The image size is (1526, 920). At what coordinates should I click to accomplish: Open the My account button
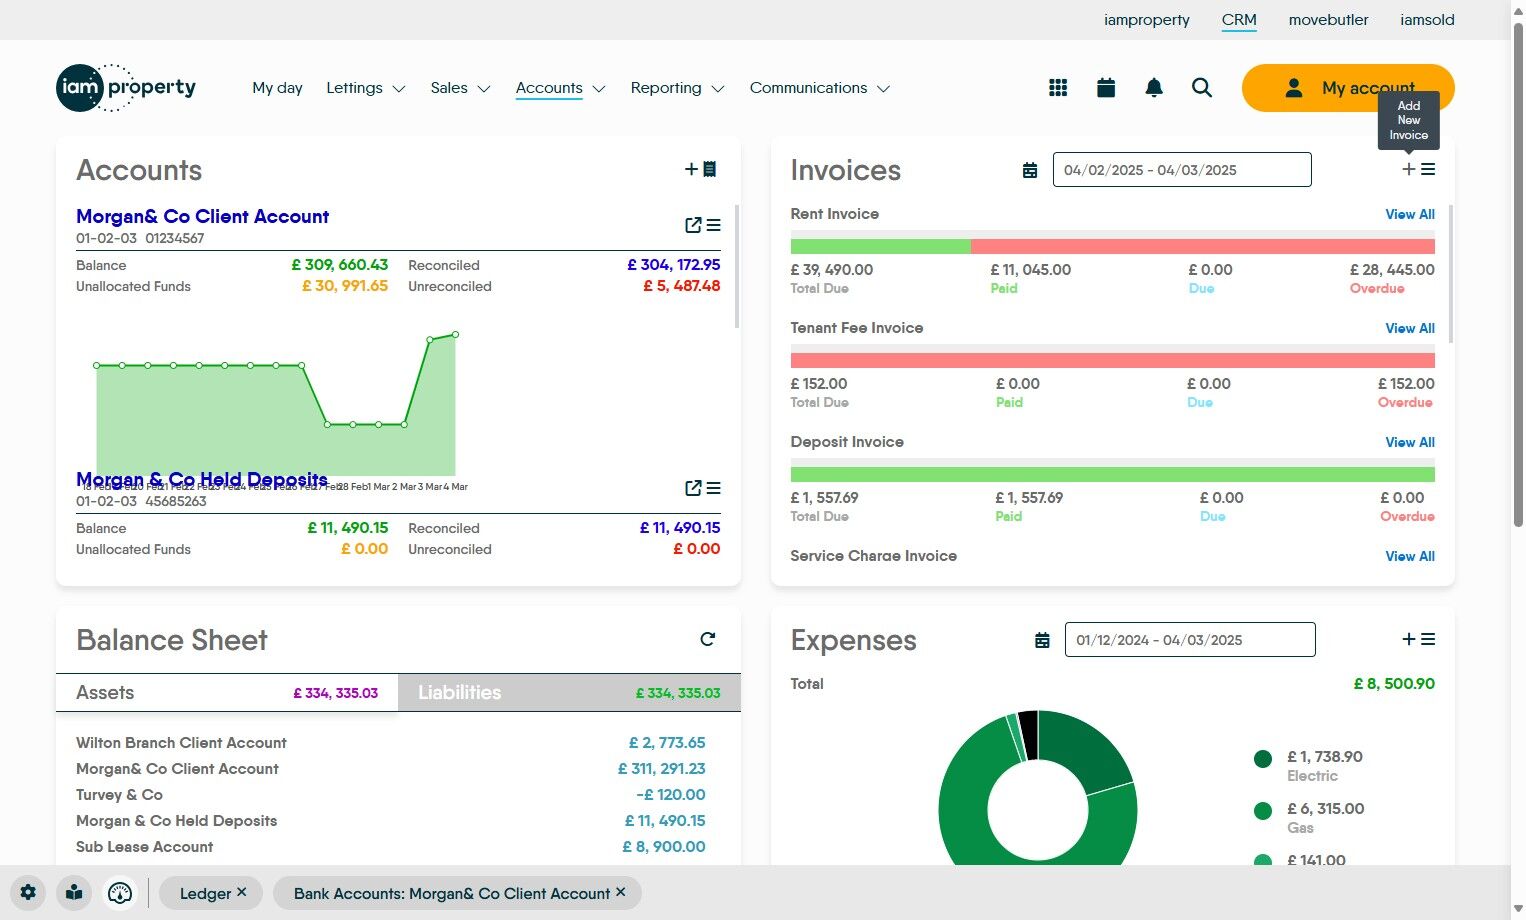[x=1348, y=88]
